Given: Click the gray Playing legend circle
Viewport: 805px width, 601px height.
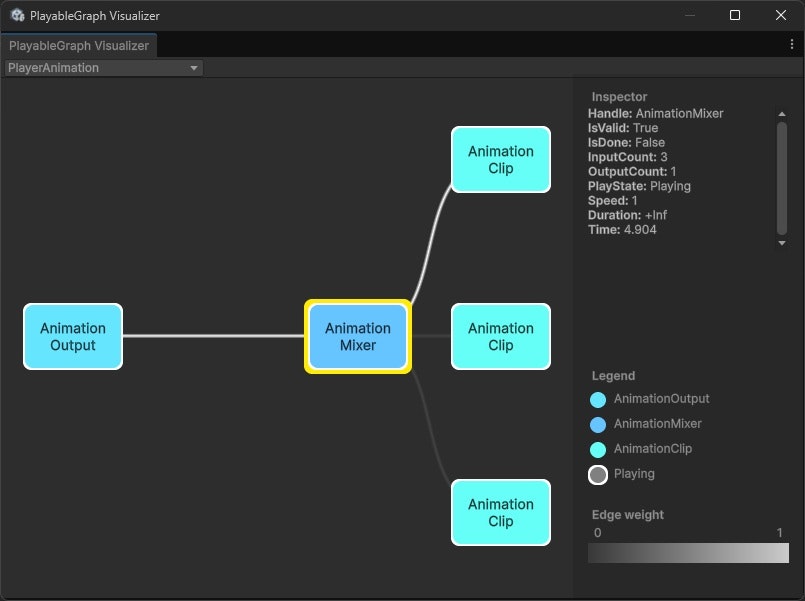Looking at the screenshot, I should 598,474.
